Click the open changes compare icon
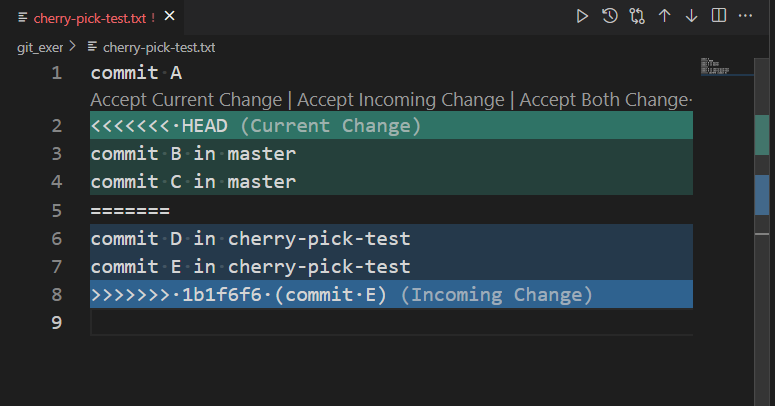Screen dimensions: 775x406 tap(637, 16)
